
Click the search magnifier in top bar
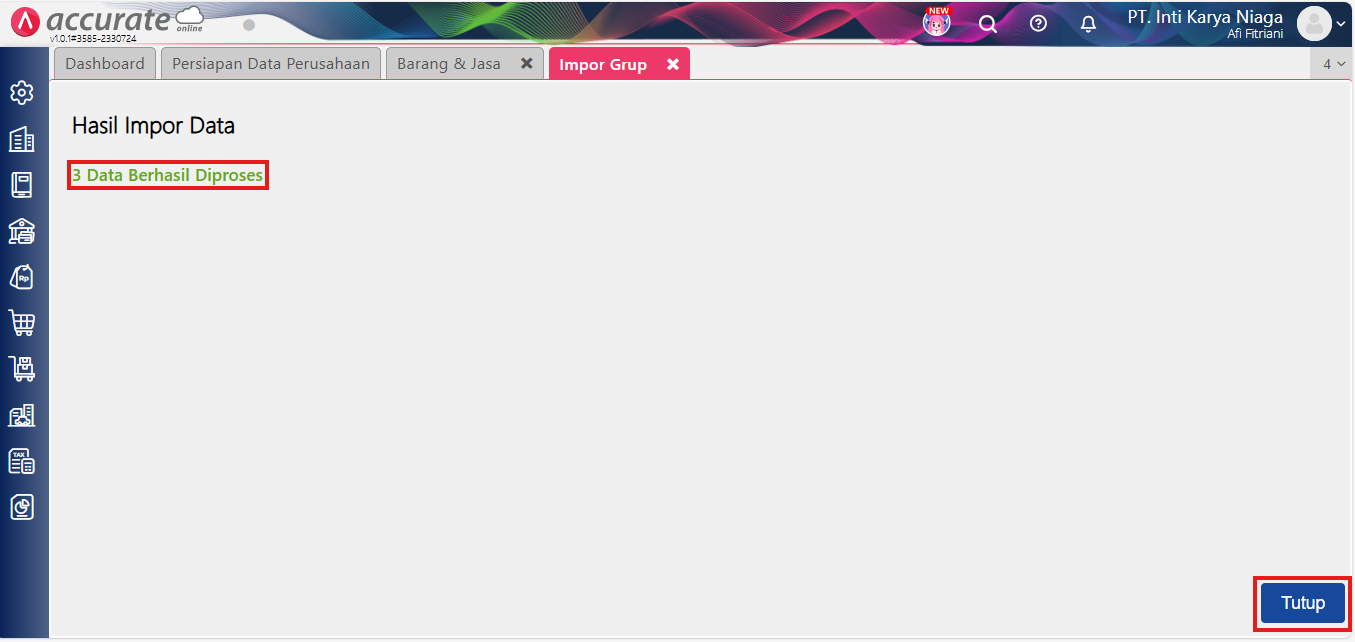pyautogui.click(x=987, y=24)
